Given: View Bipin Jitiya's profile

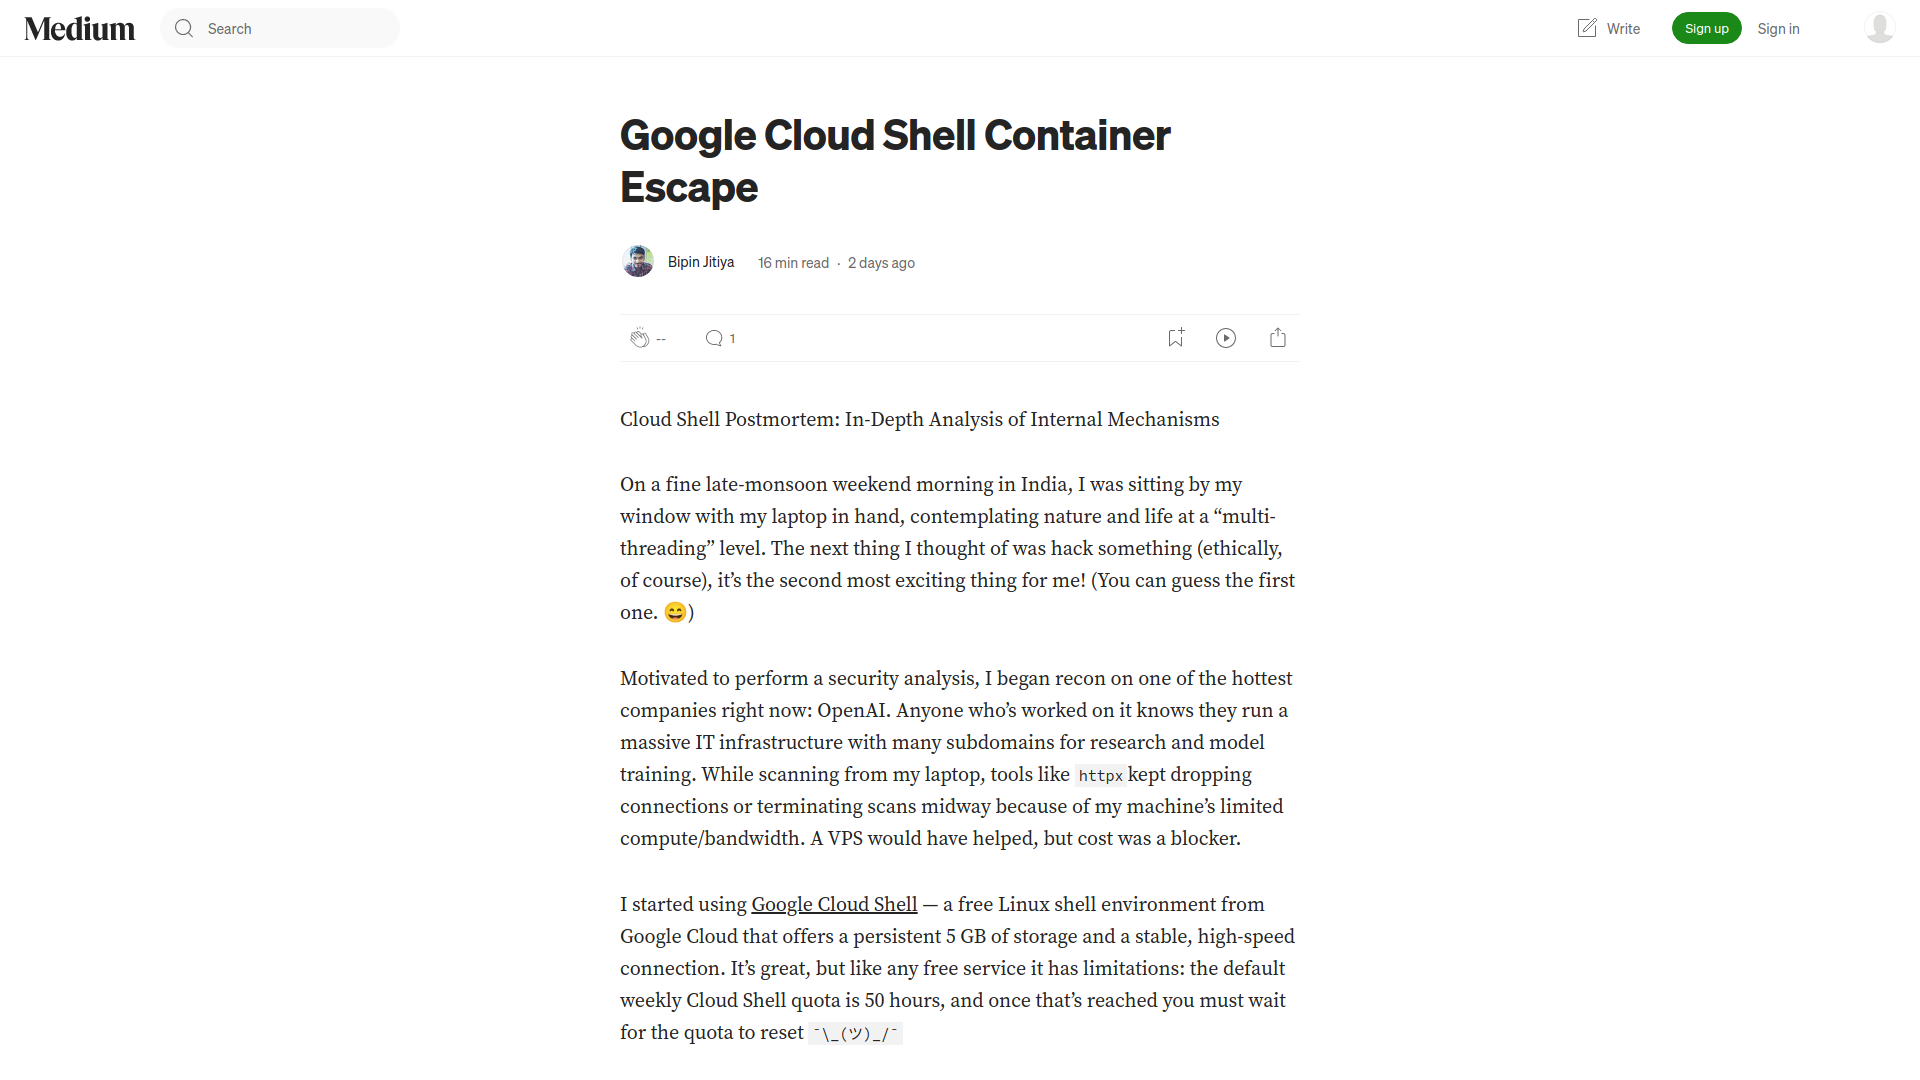Looking at the screenshot, I should point(700,262).
